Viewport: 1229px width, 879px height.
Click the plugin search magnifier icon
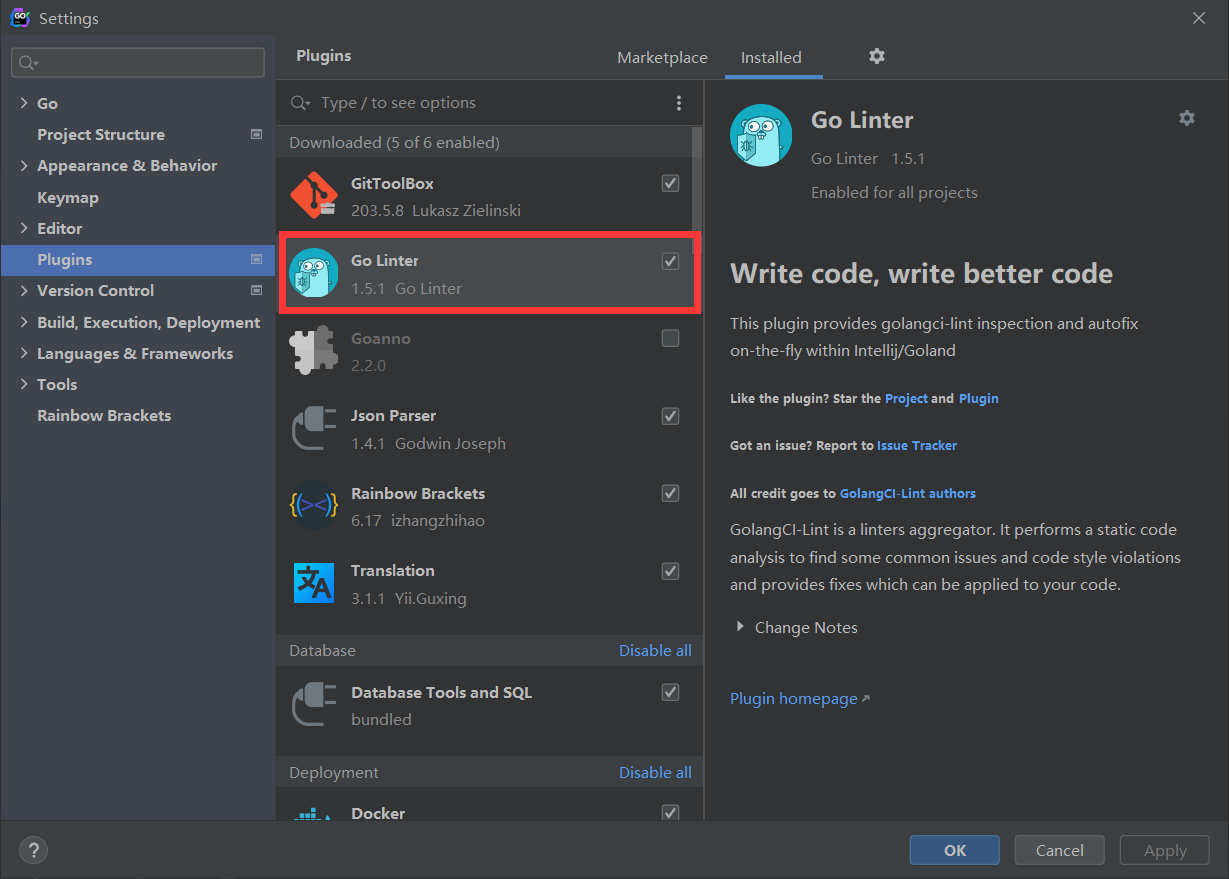click(300, 103)
